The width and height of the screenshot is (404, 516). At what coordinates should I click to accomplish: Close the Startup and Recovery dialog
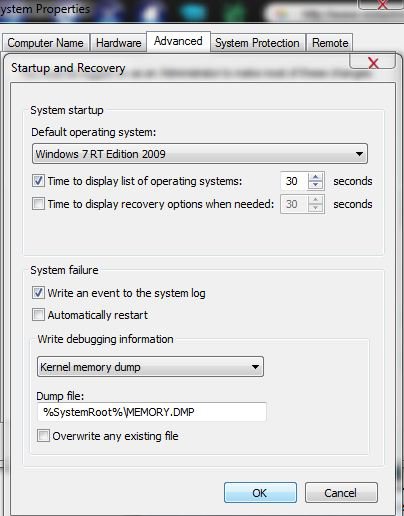372,62
